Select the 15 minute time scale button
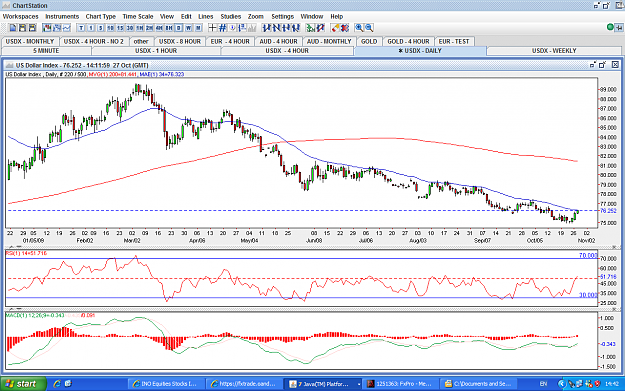Image resolution: width=625 pixels, height=391 pixels. [x=120, y=28]
